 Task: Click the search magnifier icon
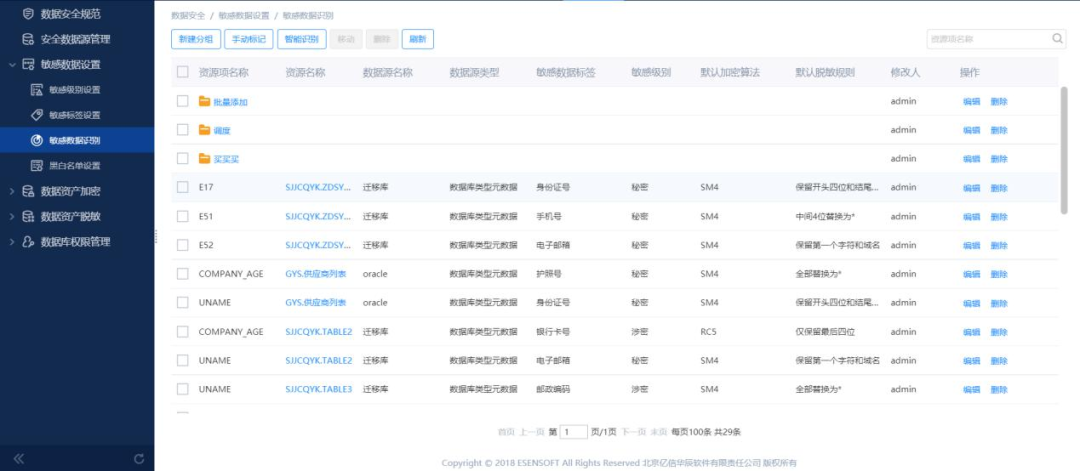pyautogui.click(x=1057, y=39)
